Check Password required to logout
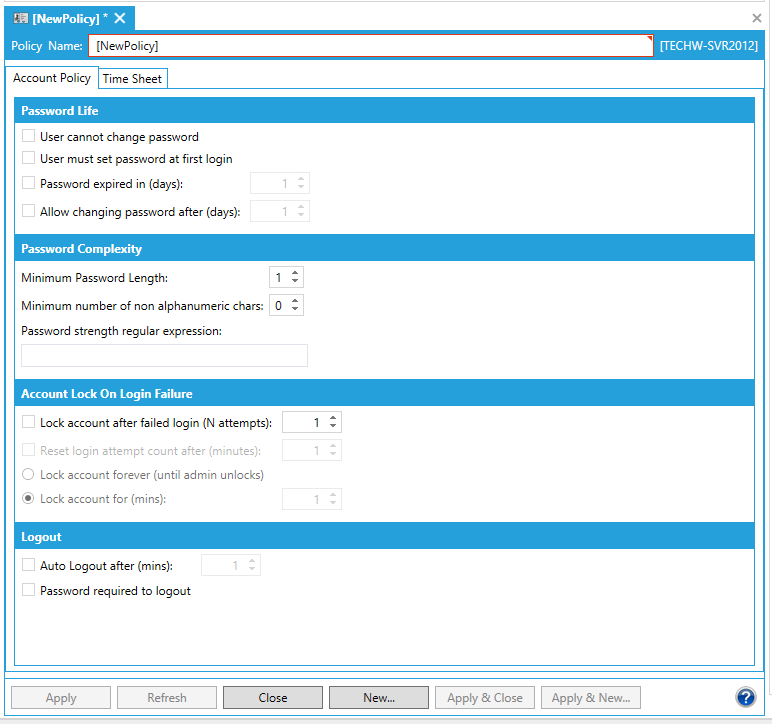772x724 pixels. pyautogui.click(x=29, y=590)
